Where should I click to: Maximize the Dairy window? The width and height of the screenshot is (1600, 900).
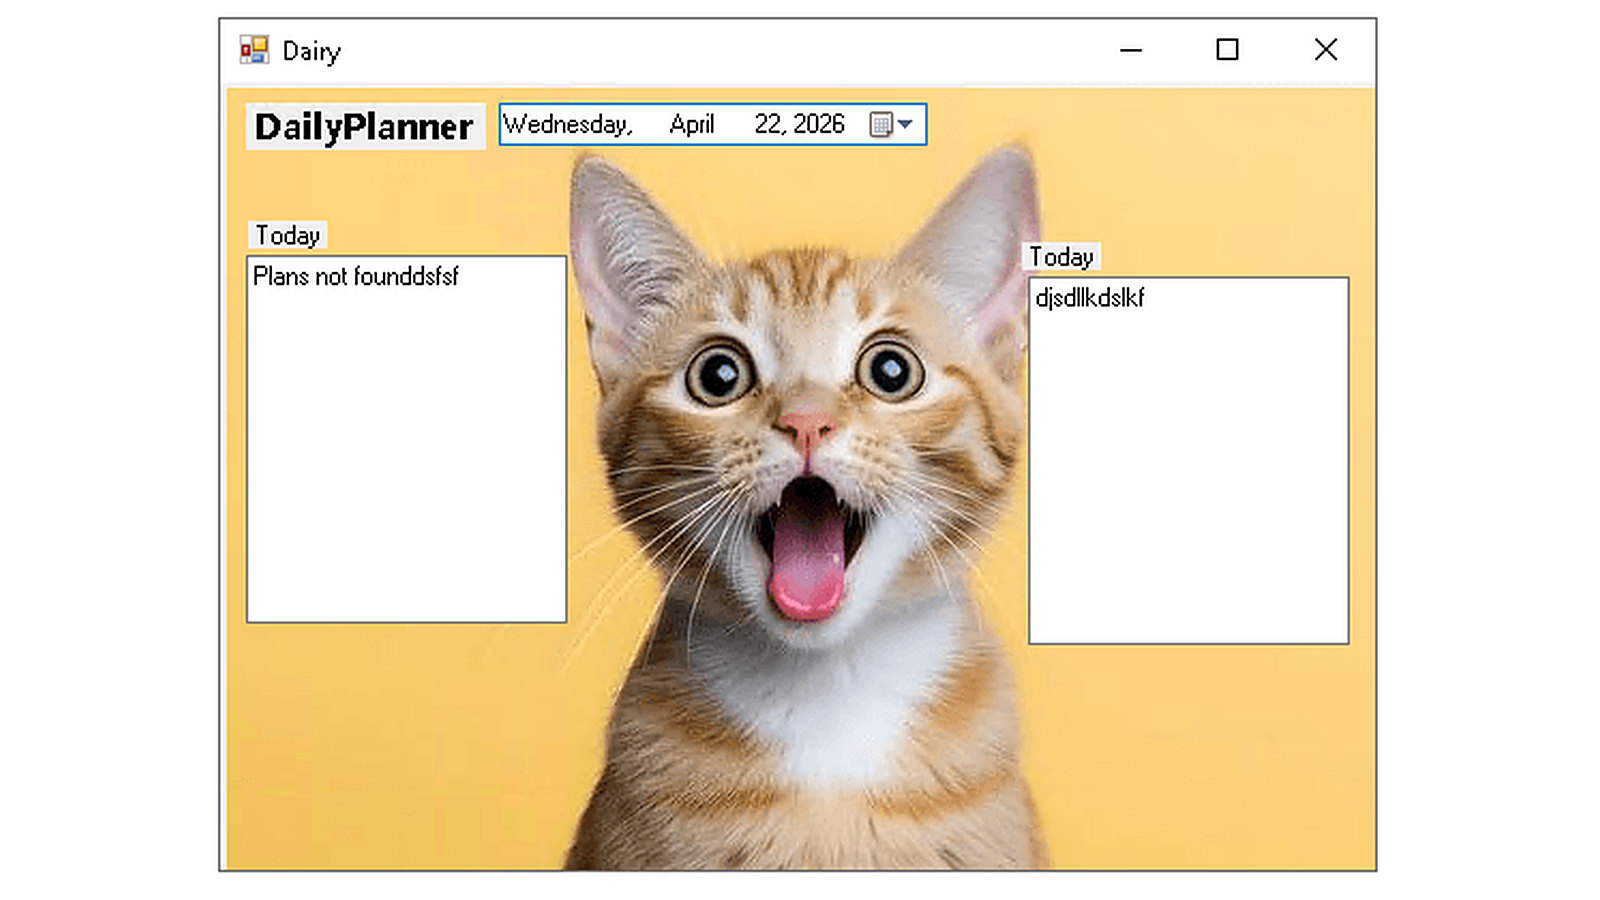coord(1227,50)
